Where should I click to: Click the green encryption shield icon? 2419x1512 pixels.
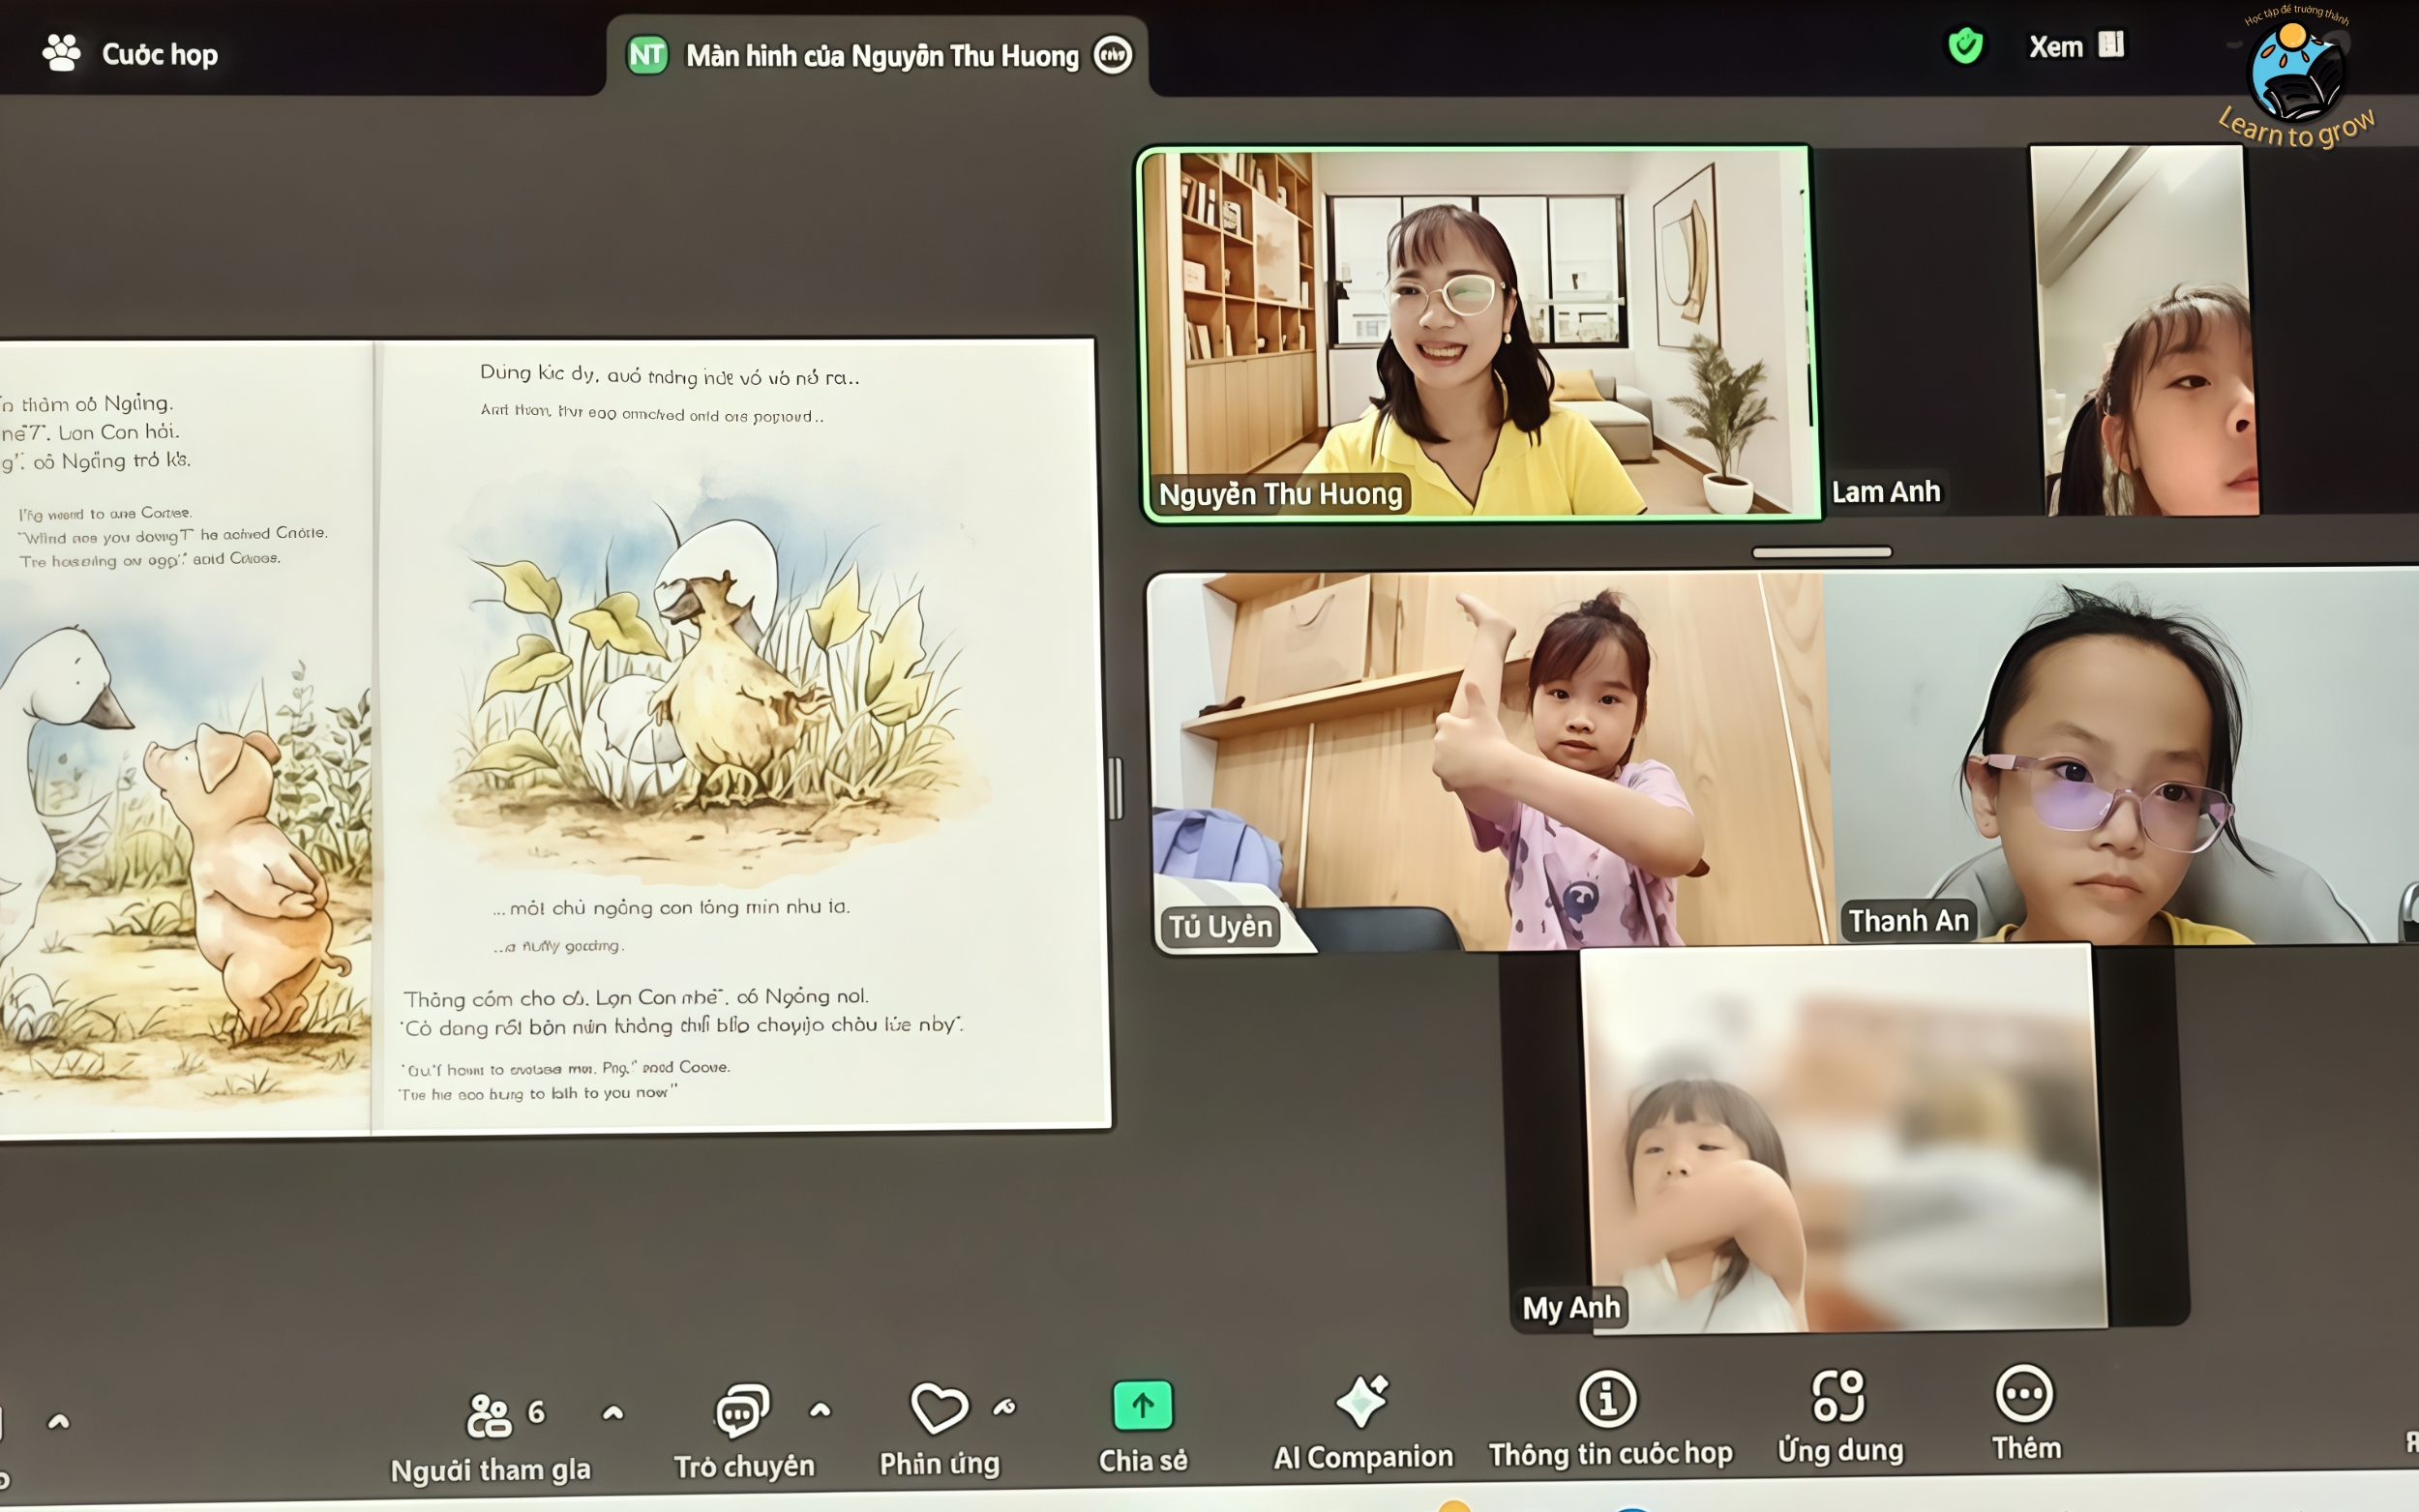point(1965,46)
